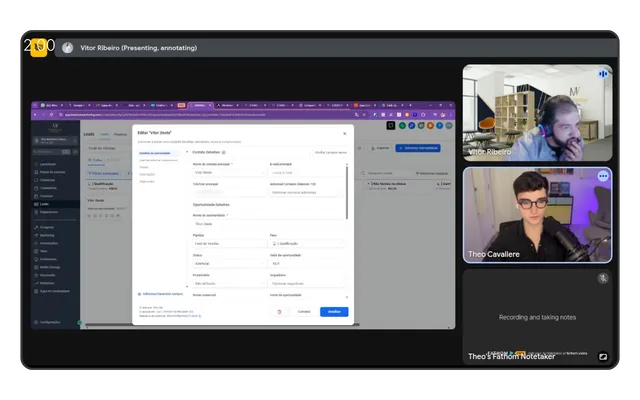Click the Telefone principal input field
640x400 pixels.
tap(229, 192)
